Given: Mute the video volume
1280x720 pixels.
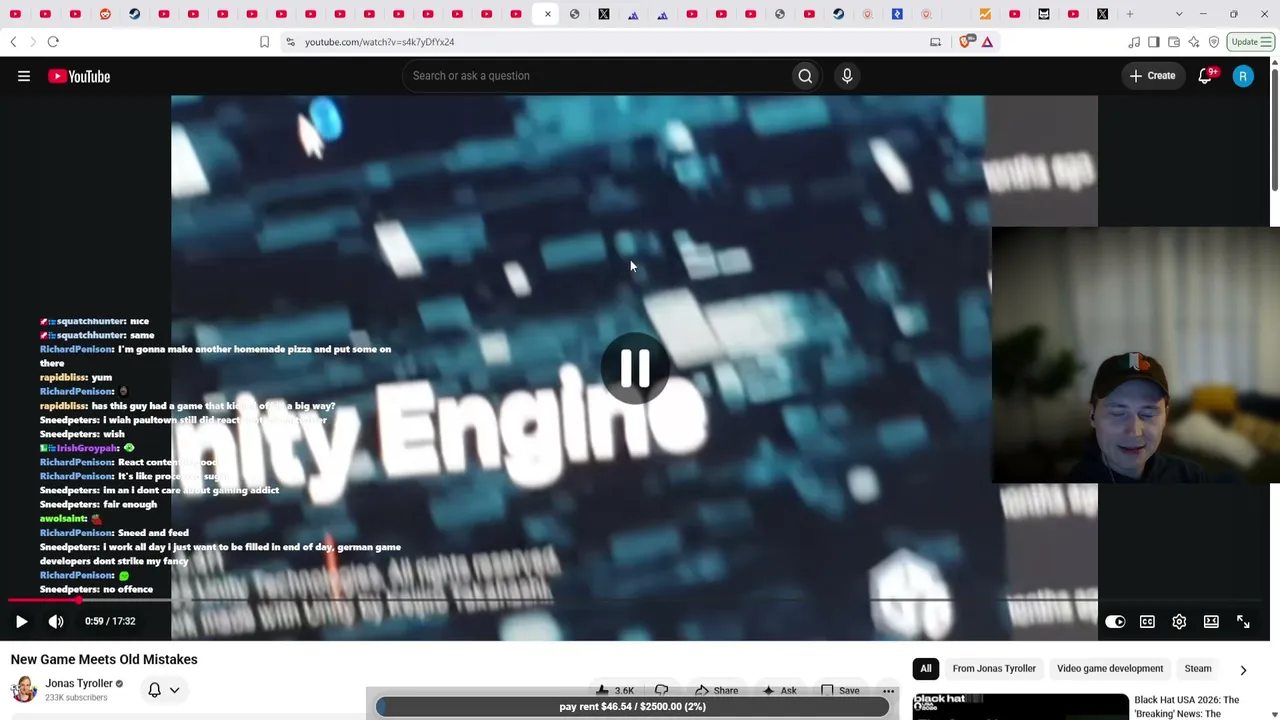Looking at the screenshot, I should 56,622.
